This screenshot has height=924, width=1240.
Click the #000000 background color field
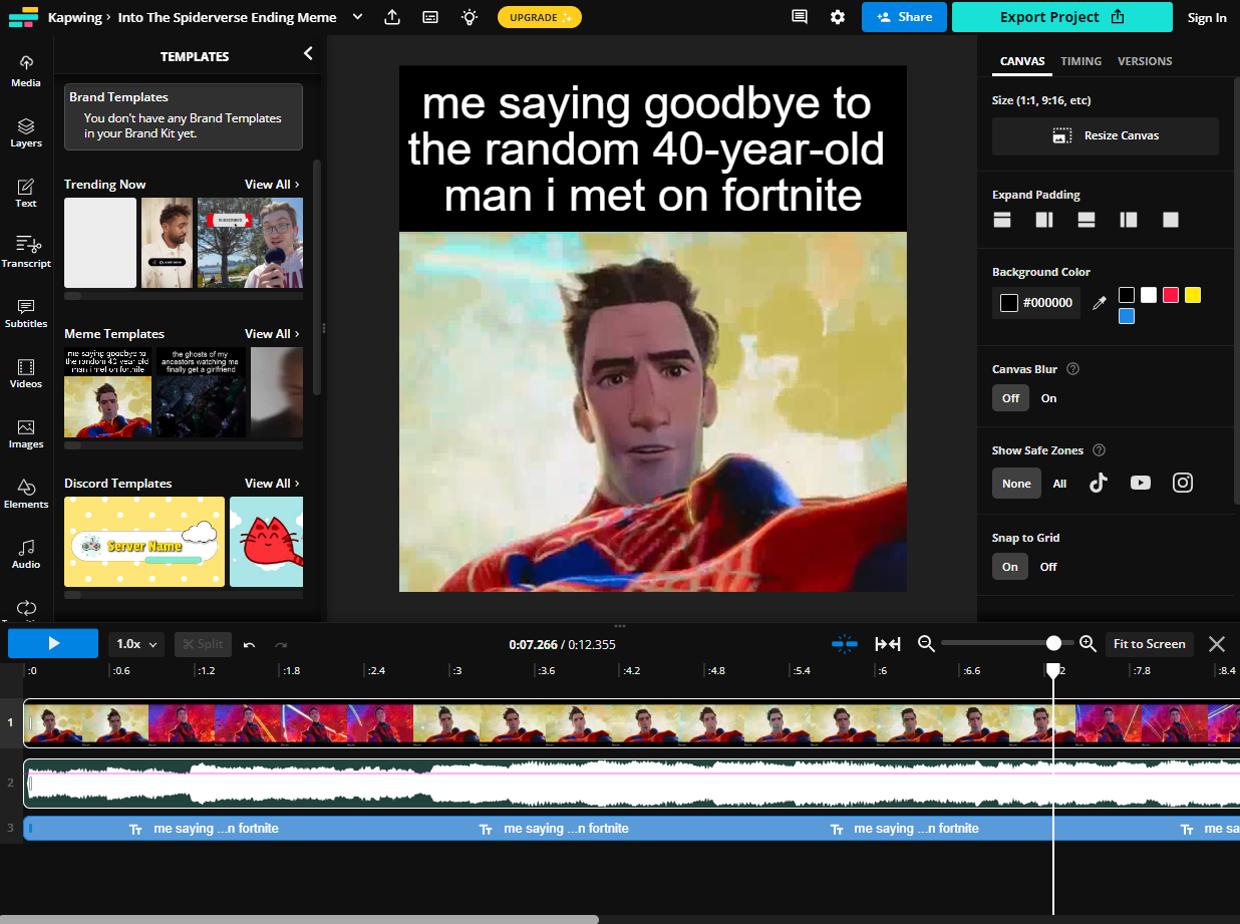click(1037, 303)
